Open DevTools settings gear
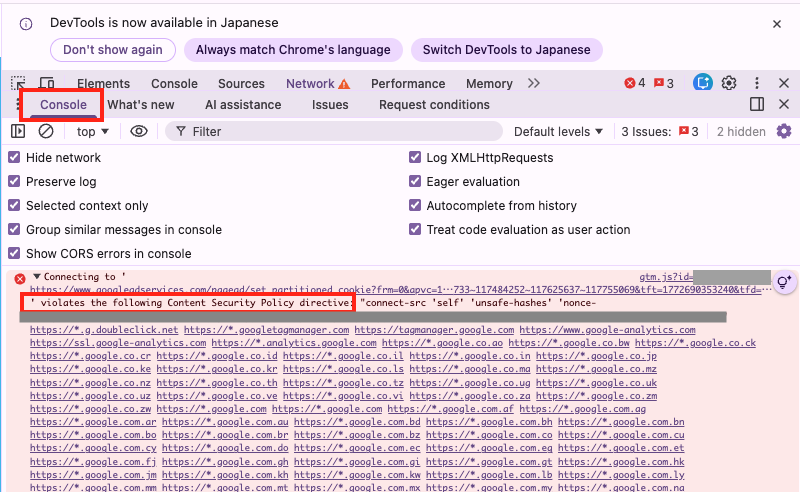This screenshot has width=800, height=492. [729, 83]
